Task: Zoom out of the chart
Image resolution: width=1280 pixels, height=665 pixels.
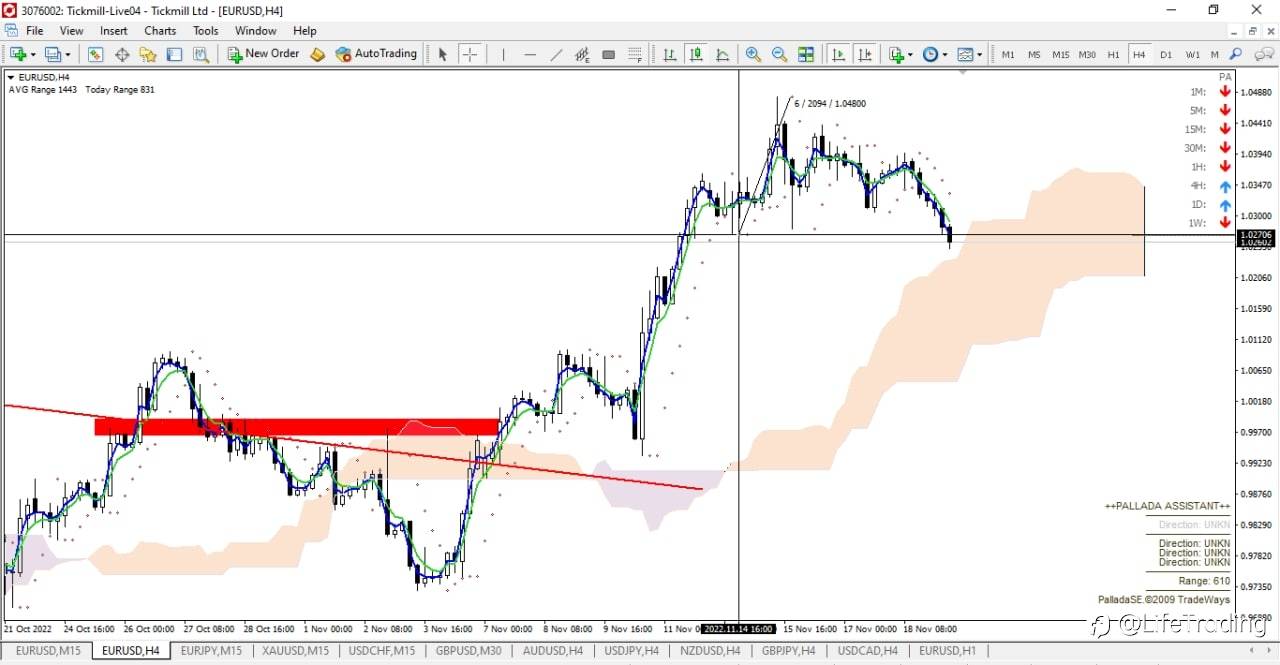Action: pos(779,54)
